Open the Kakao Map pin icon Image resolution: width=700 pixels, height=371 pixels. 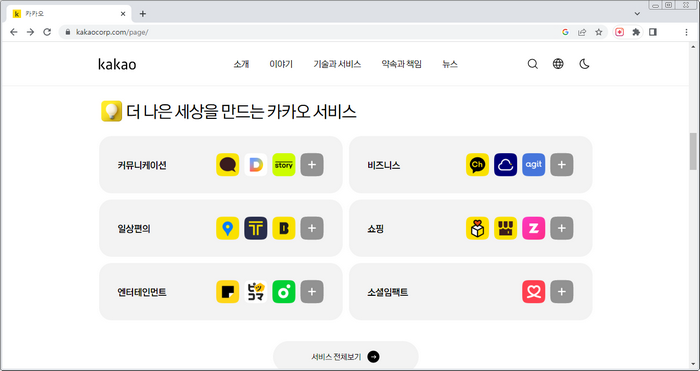point(228,228)
